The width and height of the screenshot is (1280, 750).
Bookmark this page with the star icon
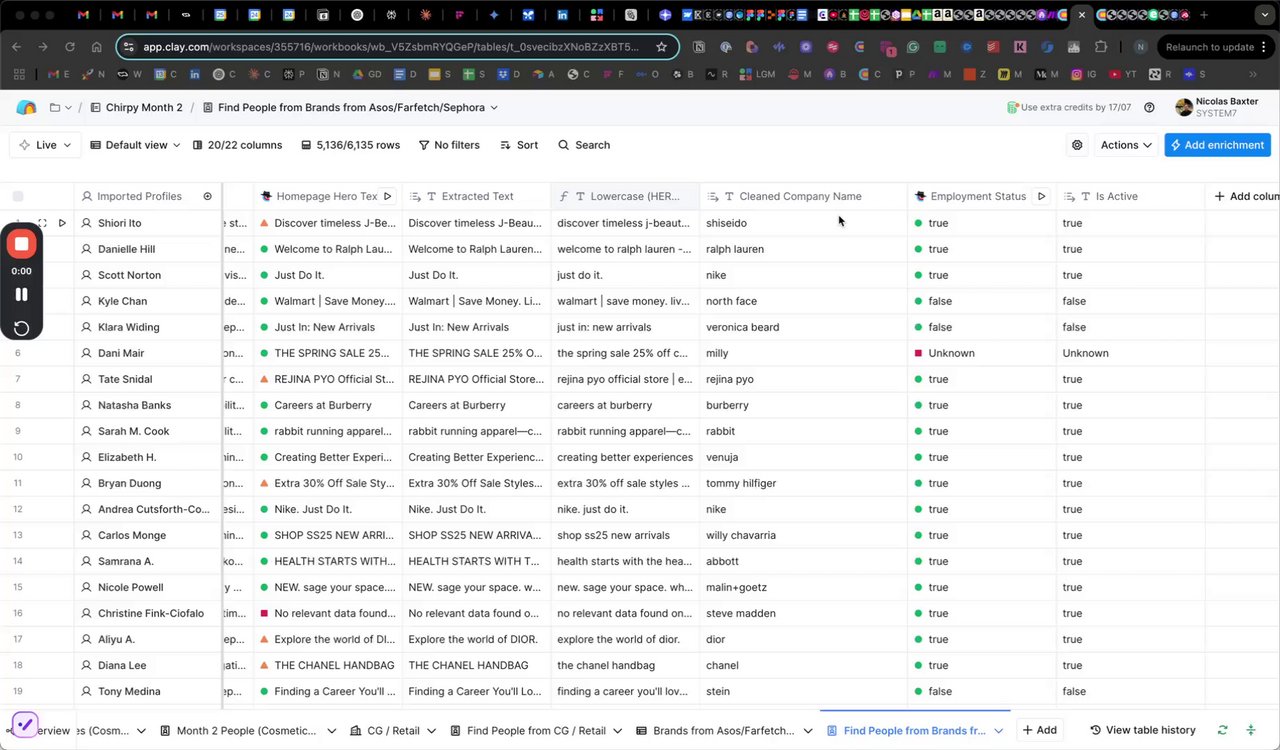[661, 47]
